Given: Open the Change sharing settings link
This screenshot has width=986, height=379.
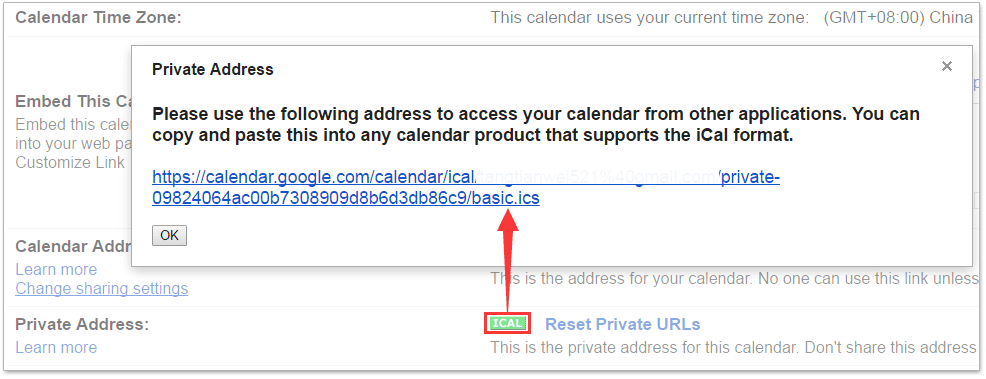Looking at the screenshot, I should point(101,288).
